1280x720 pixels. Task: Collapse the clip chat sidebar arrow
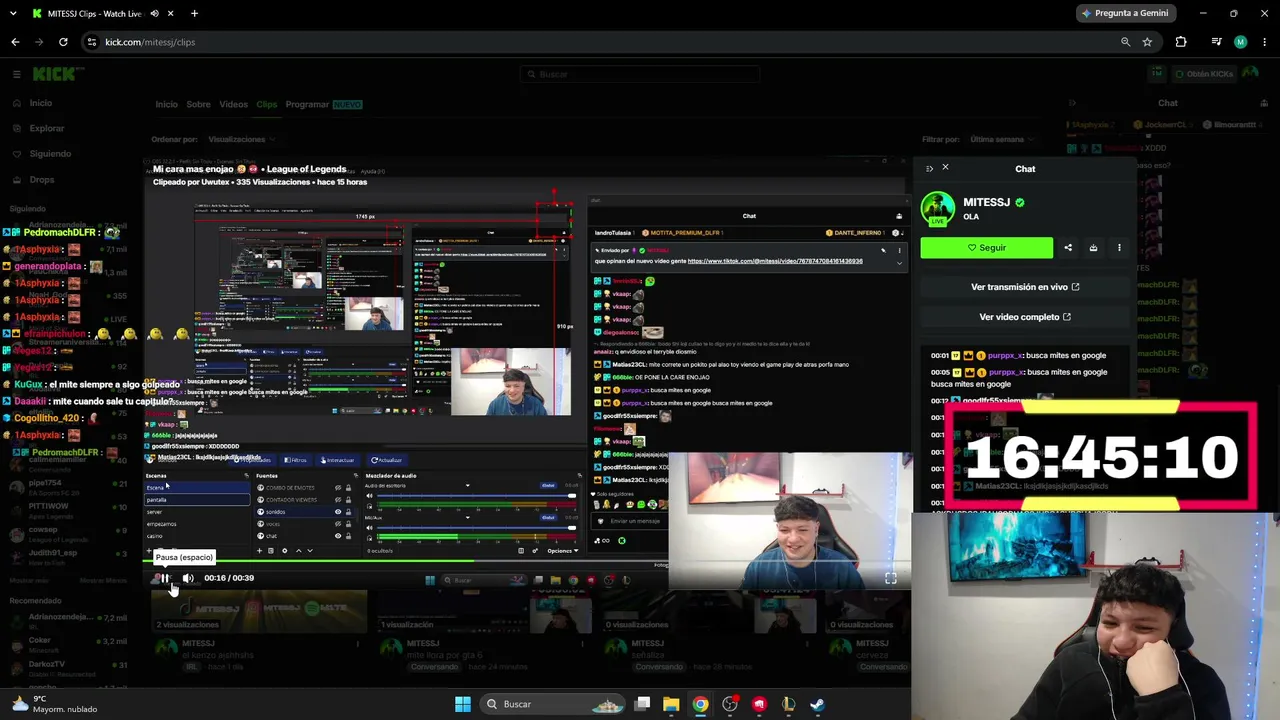pyautogui.click(x=929, y=168)
